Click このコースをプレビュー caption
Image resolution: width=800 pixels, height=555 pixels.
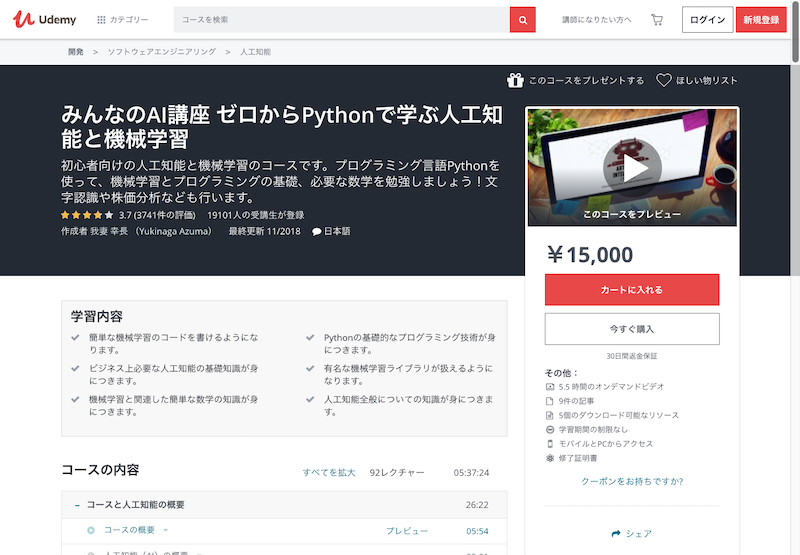632,214
